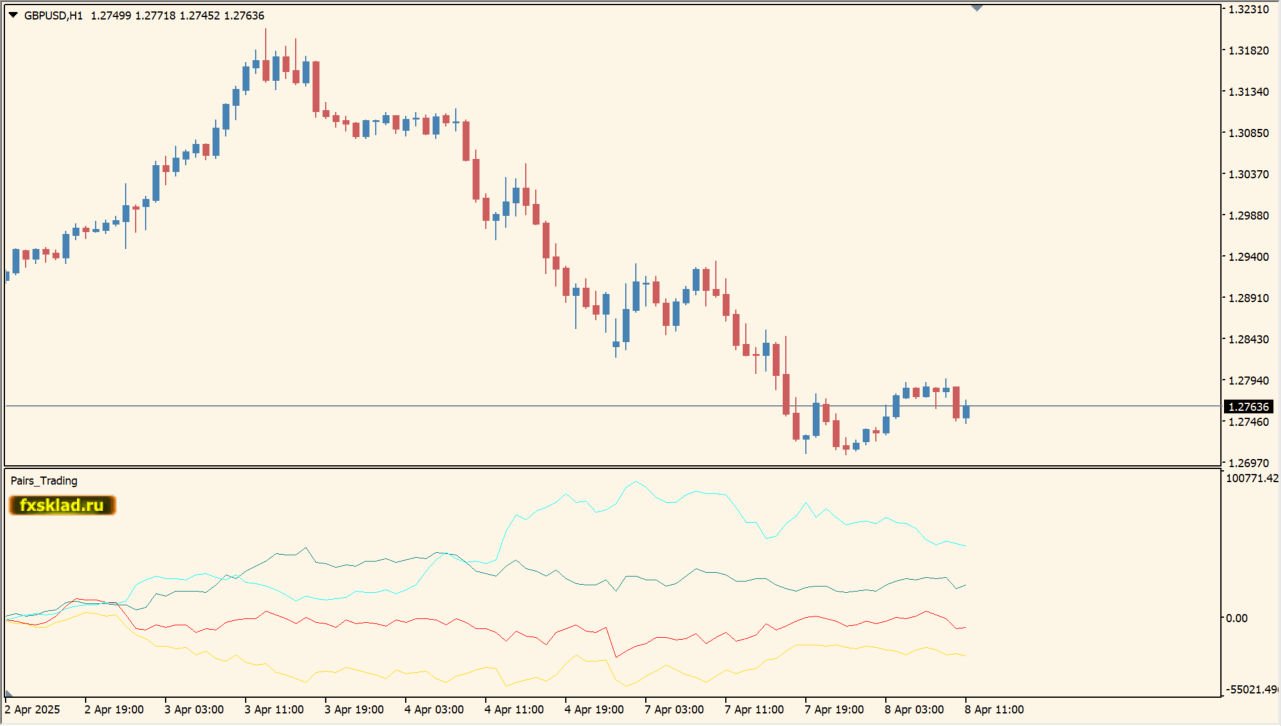Click the chart shift triangle marker at top
The image size is (1281, 726).
(977, 7)
